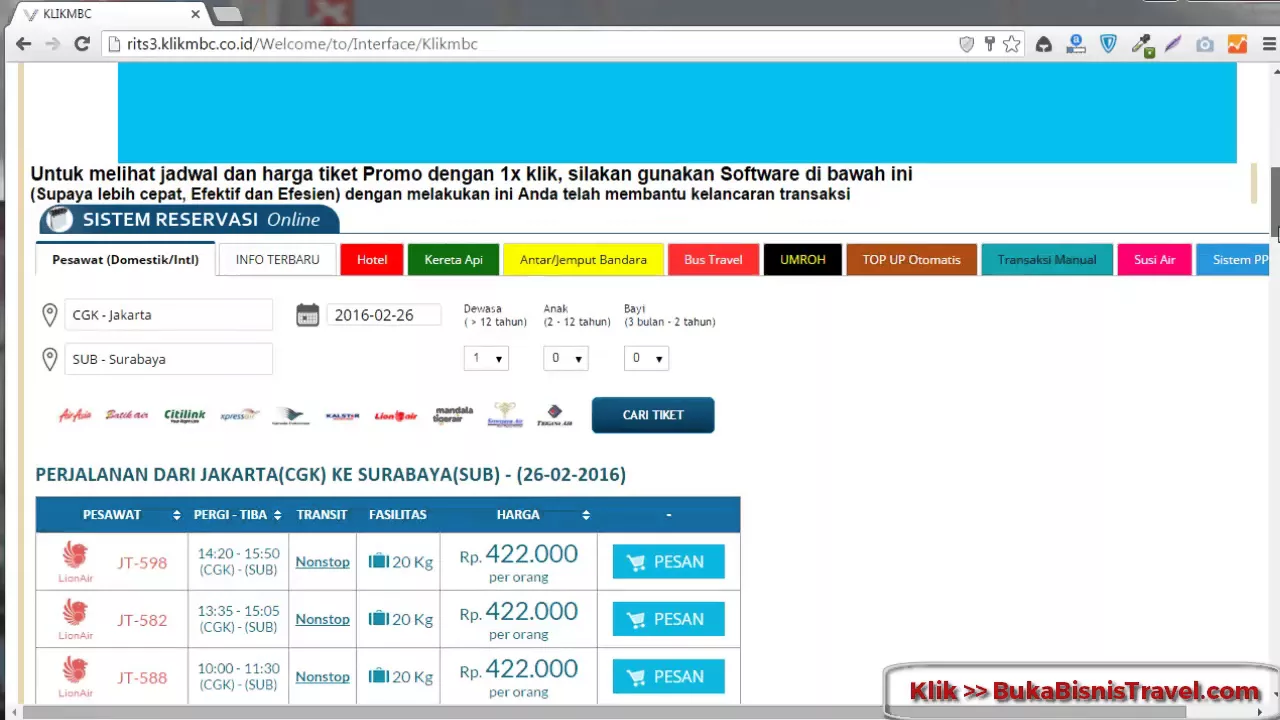Screen dimensions: 1280x720
Task: Open the purple feather extension icon
Action: [1173, 44]
